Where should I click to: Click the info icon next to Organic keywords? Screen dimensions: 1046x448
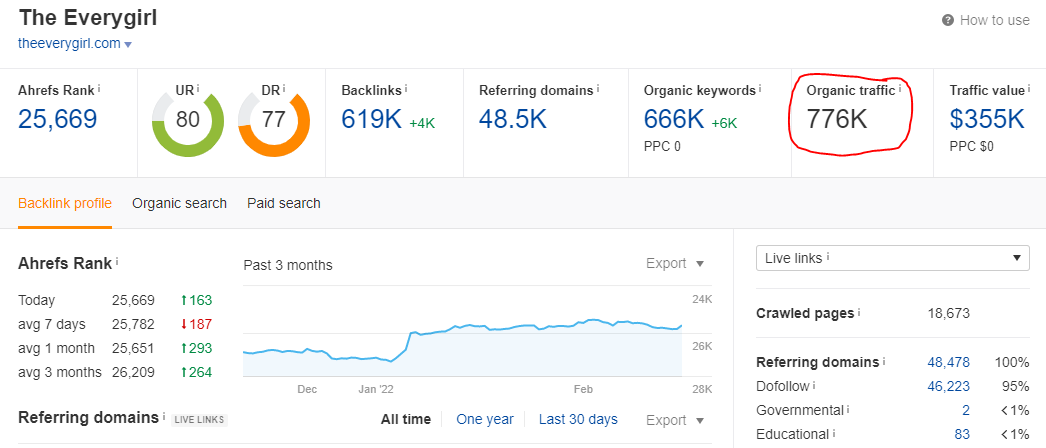pyautogui.click(x=760, y=88)
